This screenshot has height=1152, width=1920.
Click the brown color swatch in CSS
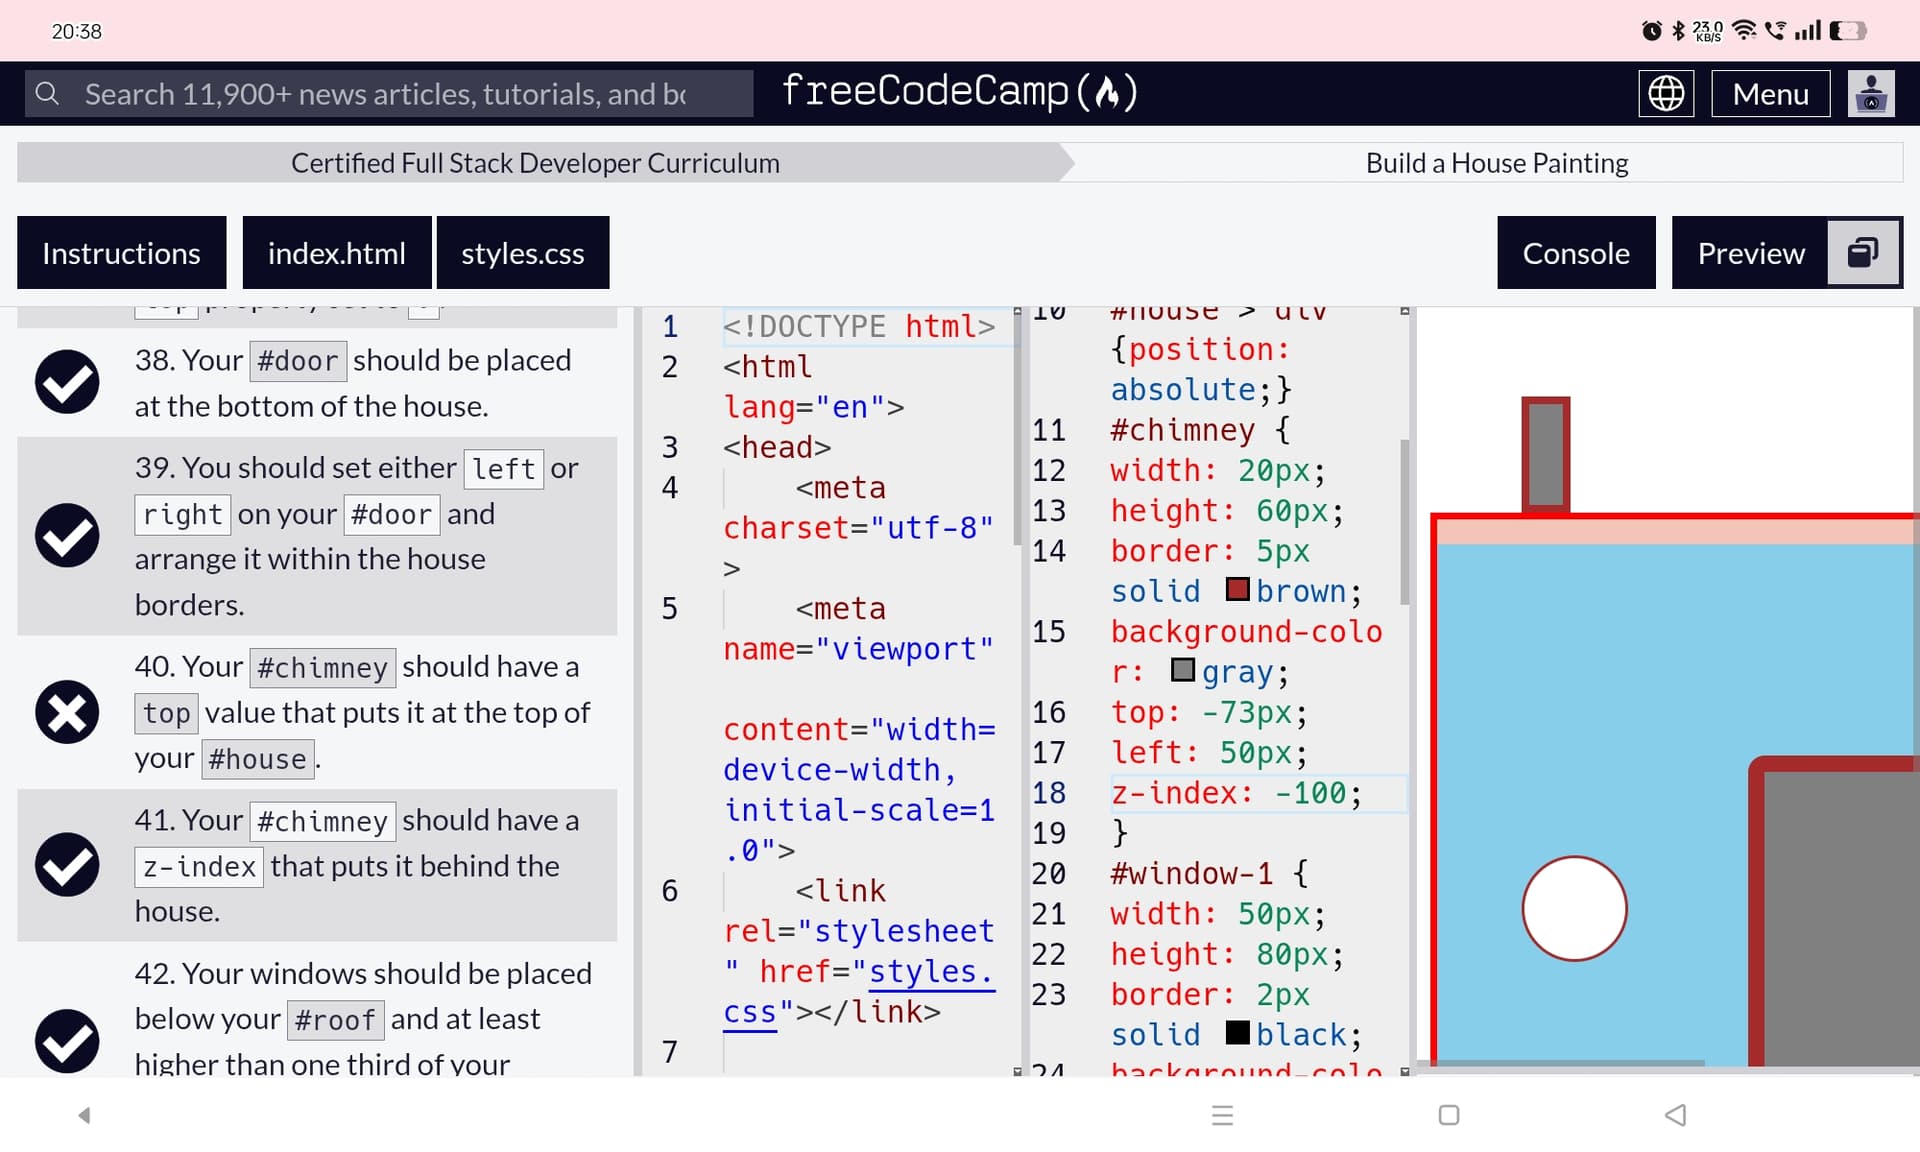click(x=1237, y=590)
